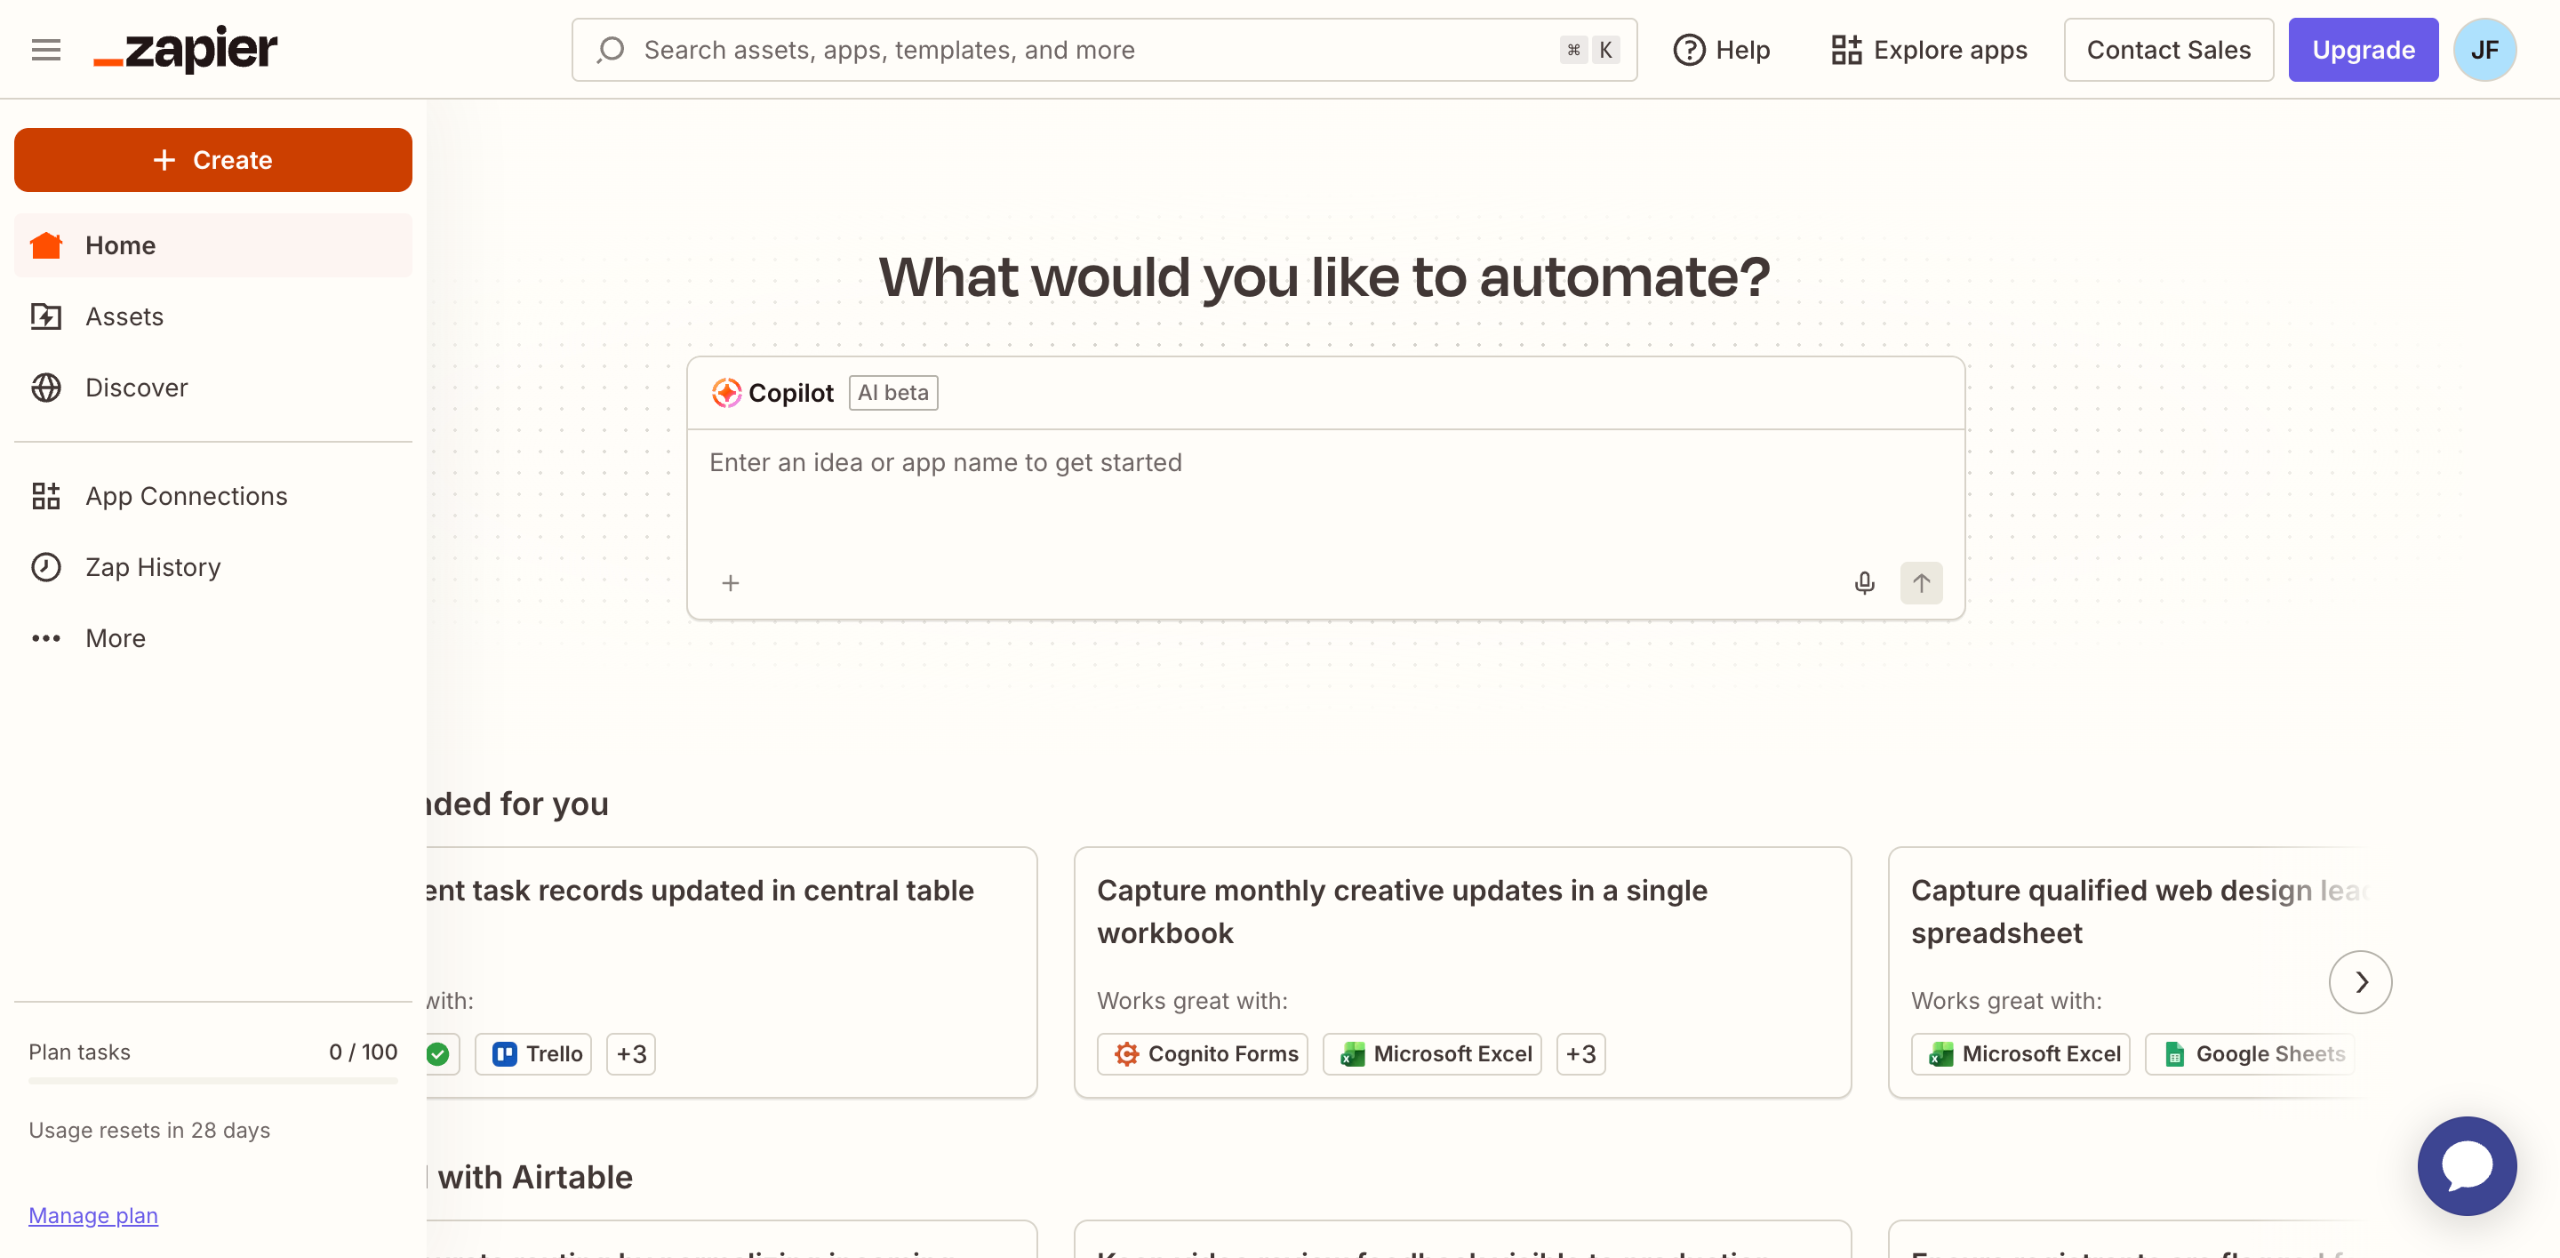
Task: Click the Zapier logo
Action: coord(186,50)
